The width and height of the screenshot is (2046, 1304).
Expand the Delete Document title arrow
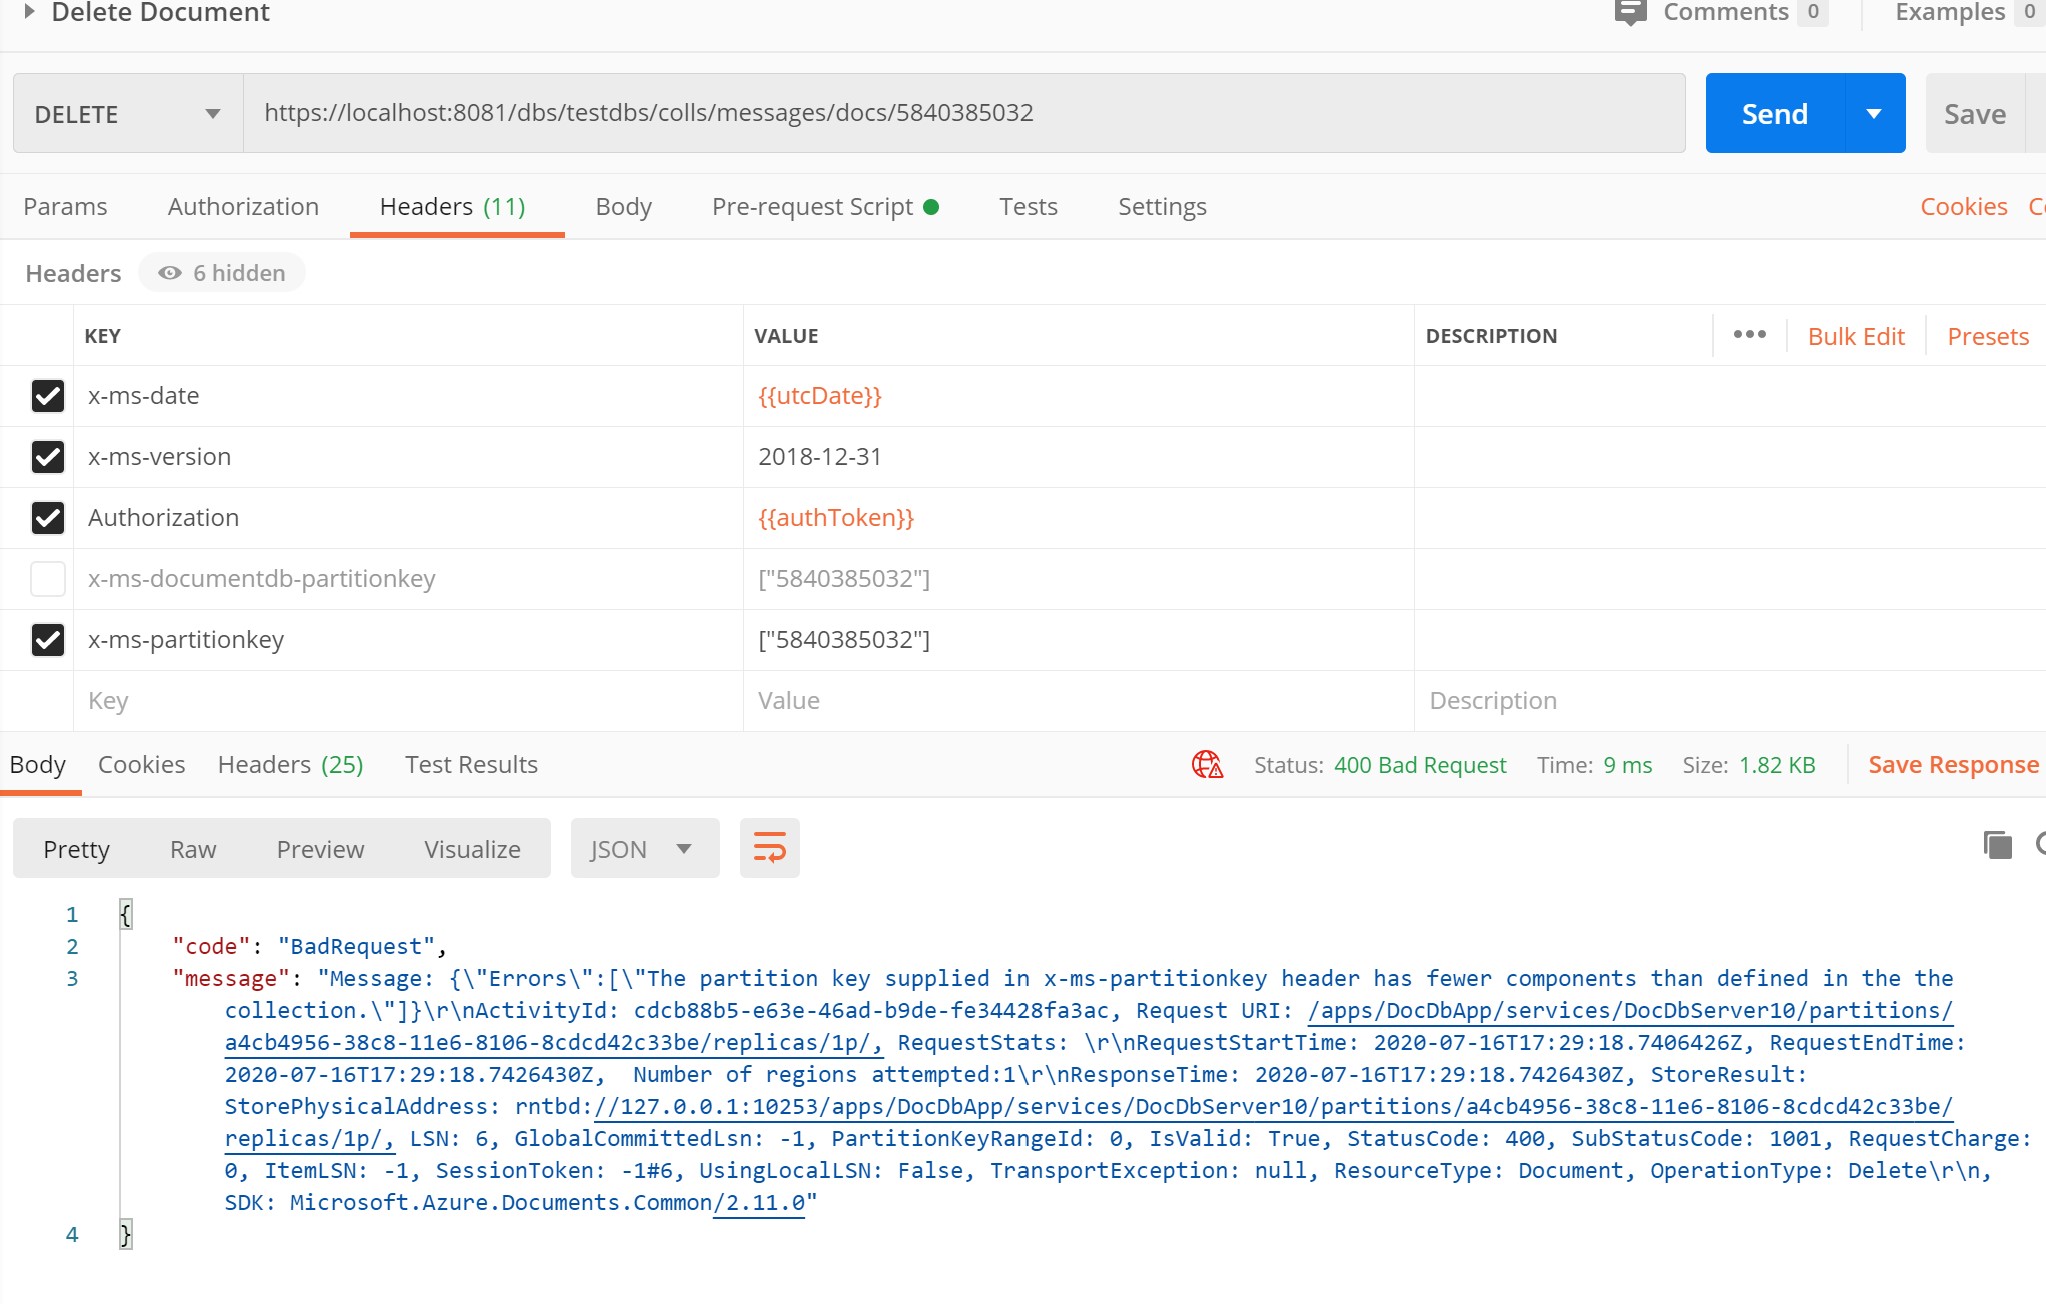tap(29, 12)
